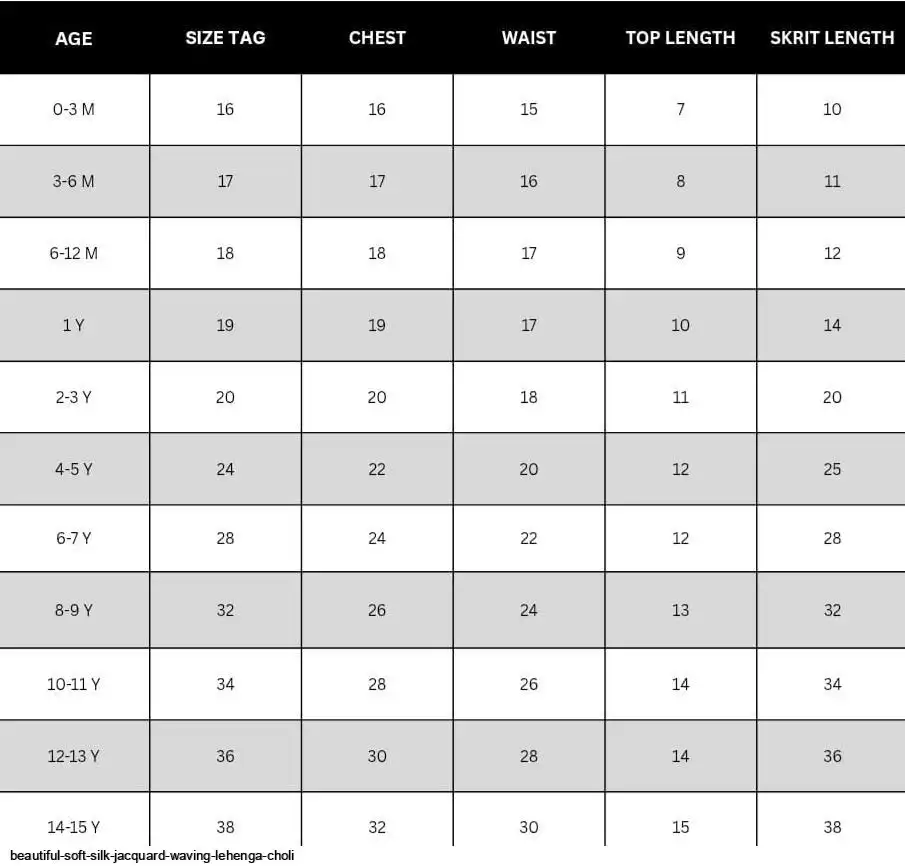Click the SKRIT LENGTH header
The width and height of the screenshot is (905, 866).
point(832,38)
